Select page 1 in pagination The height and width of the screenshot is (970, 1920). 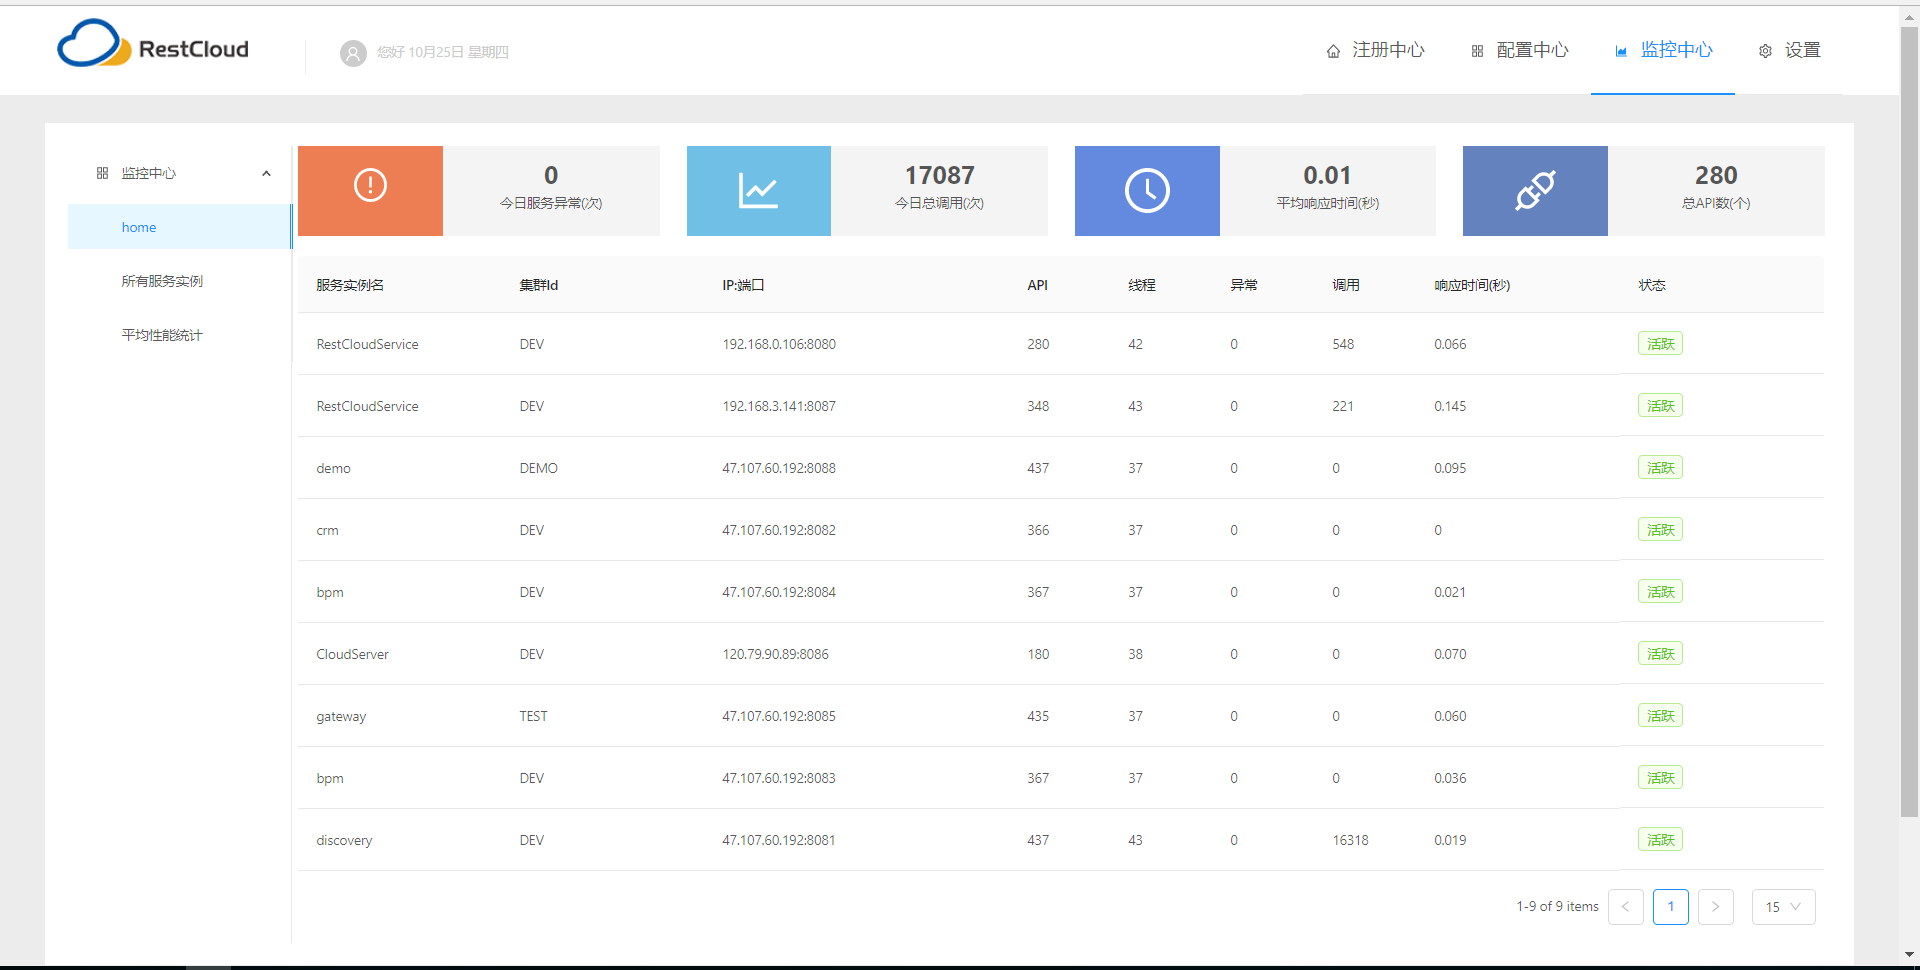(1670, 907)
